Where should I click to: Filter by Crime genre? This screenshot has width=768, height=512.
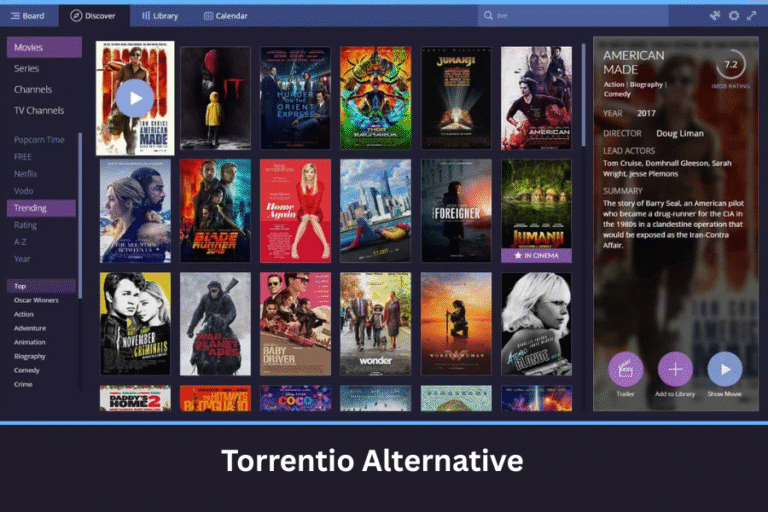(x=23, y=384)
